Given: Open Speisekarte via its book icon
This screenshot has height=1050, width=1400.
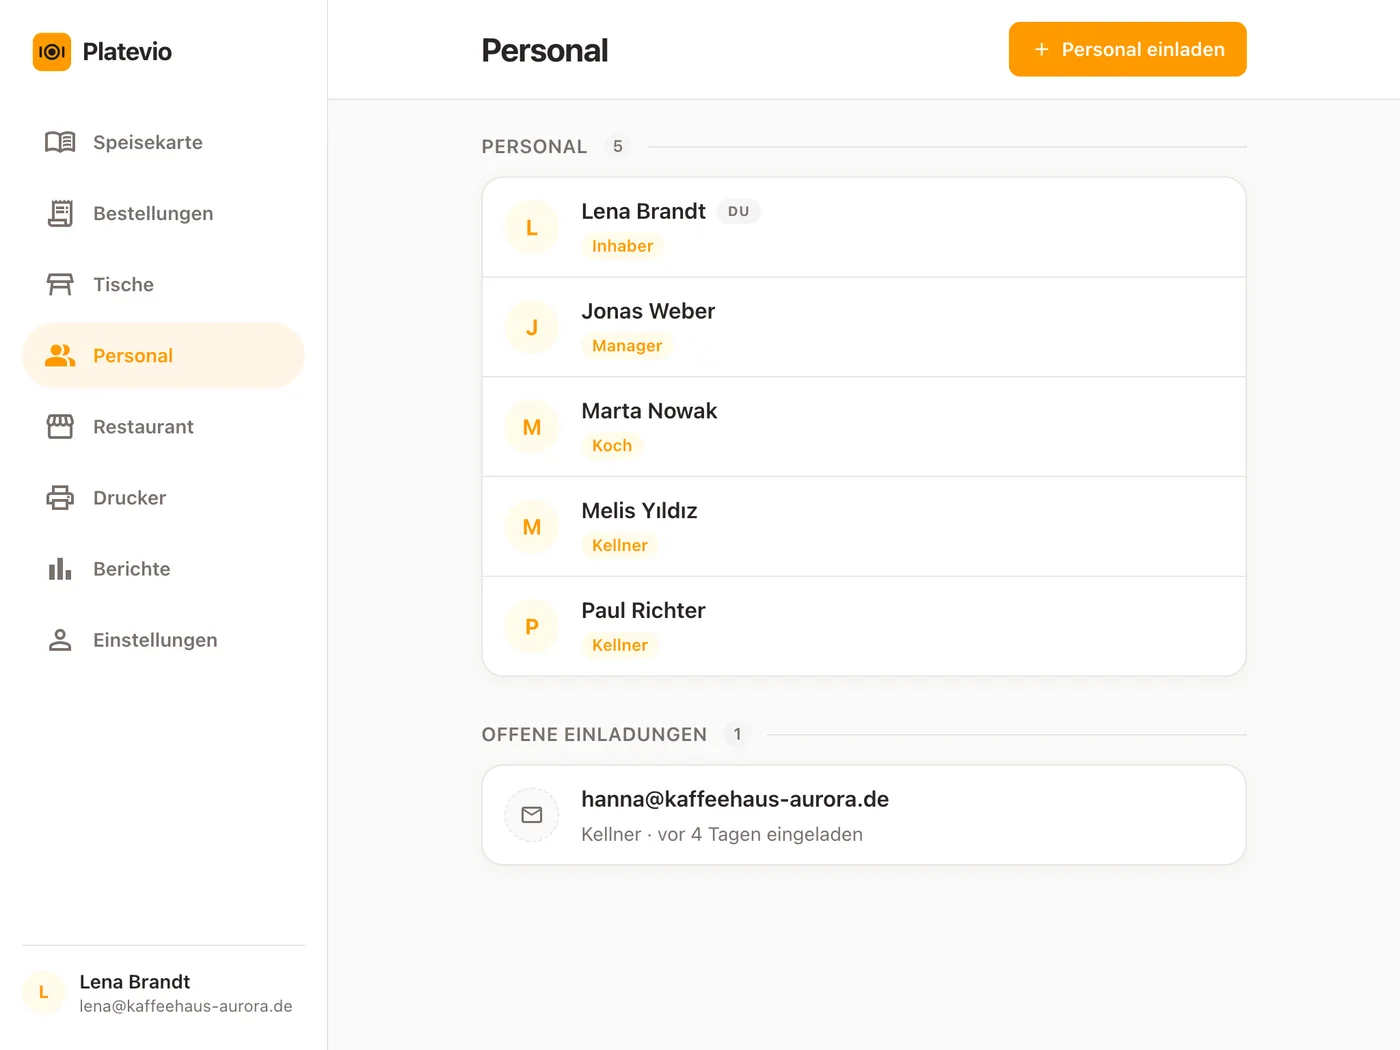Looking at the screenshot, I should [60, 142].
